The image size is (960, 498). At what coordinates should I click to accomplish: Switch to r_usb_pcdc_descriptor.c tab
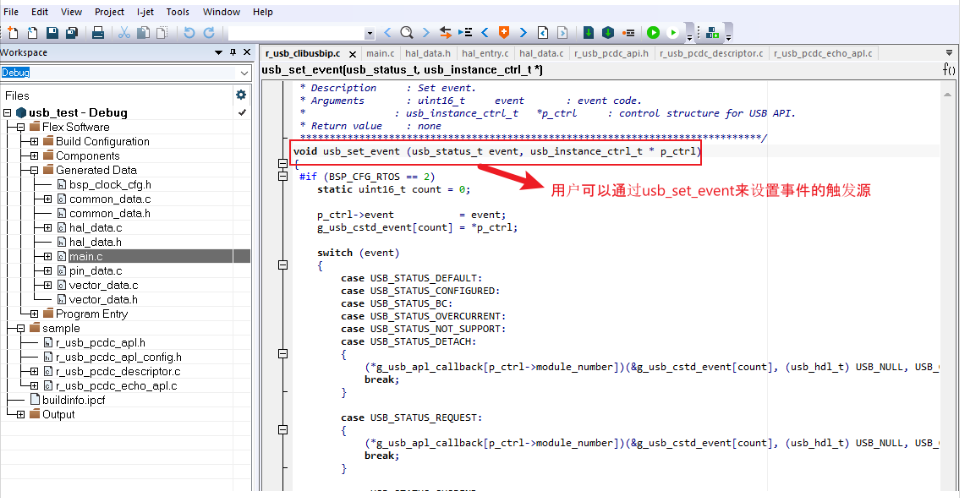[711, 53]
